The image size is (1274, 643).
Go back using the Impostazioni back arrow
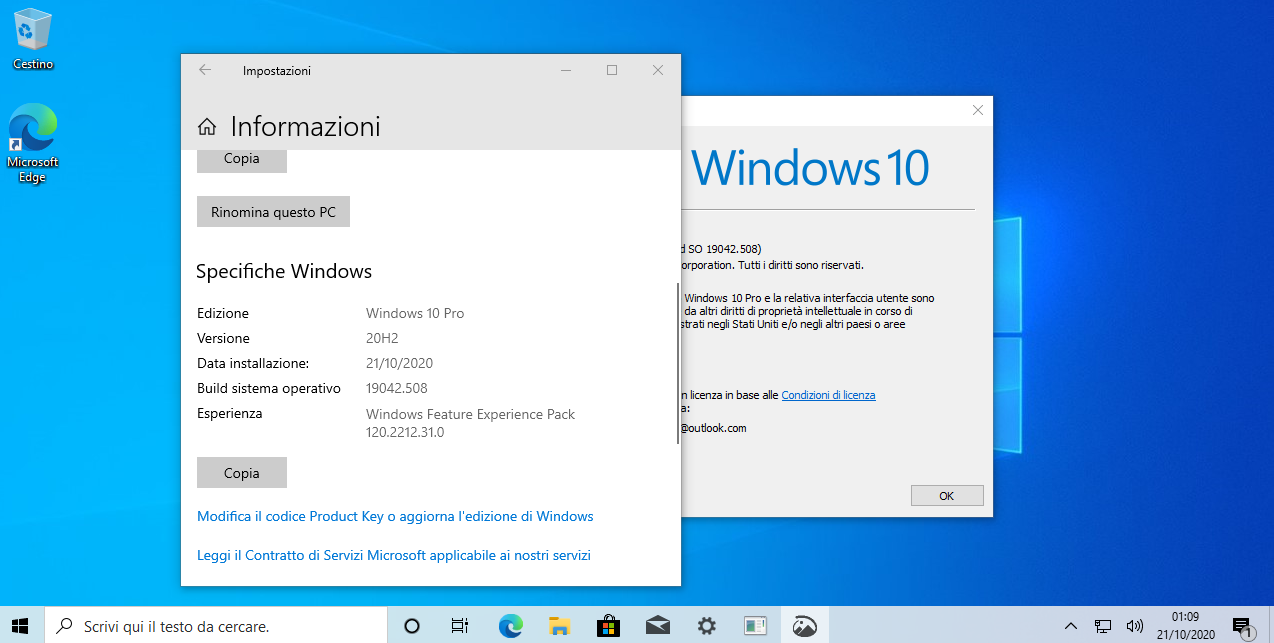205,70
